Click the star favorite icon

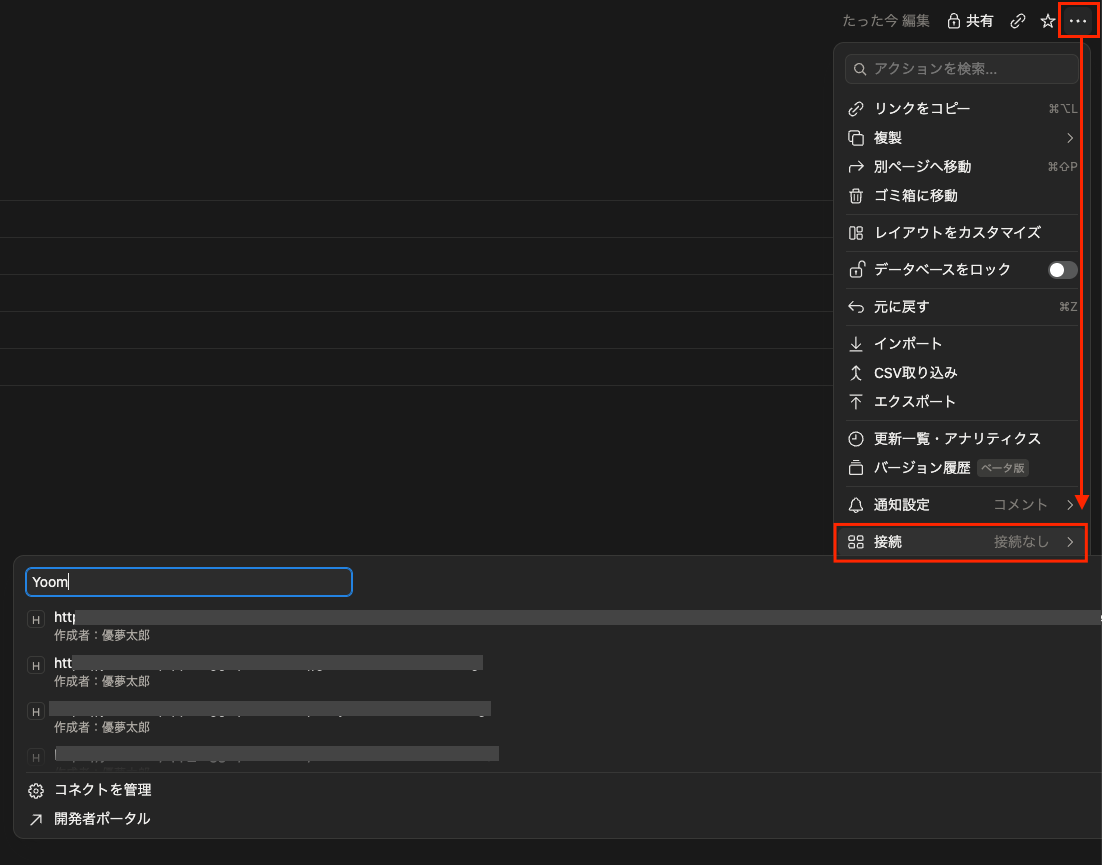(x=1048, y=21)
